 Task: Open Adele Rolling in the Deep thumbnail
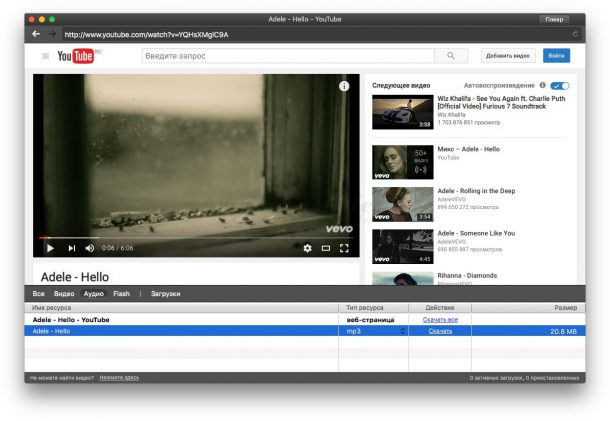(x=402, y=203)
